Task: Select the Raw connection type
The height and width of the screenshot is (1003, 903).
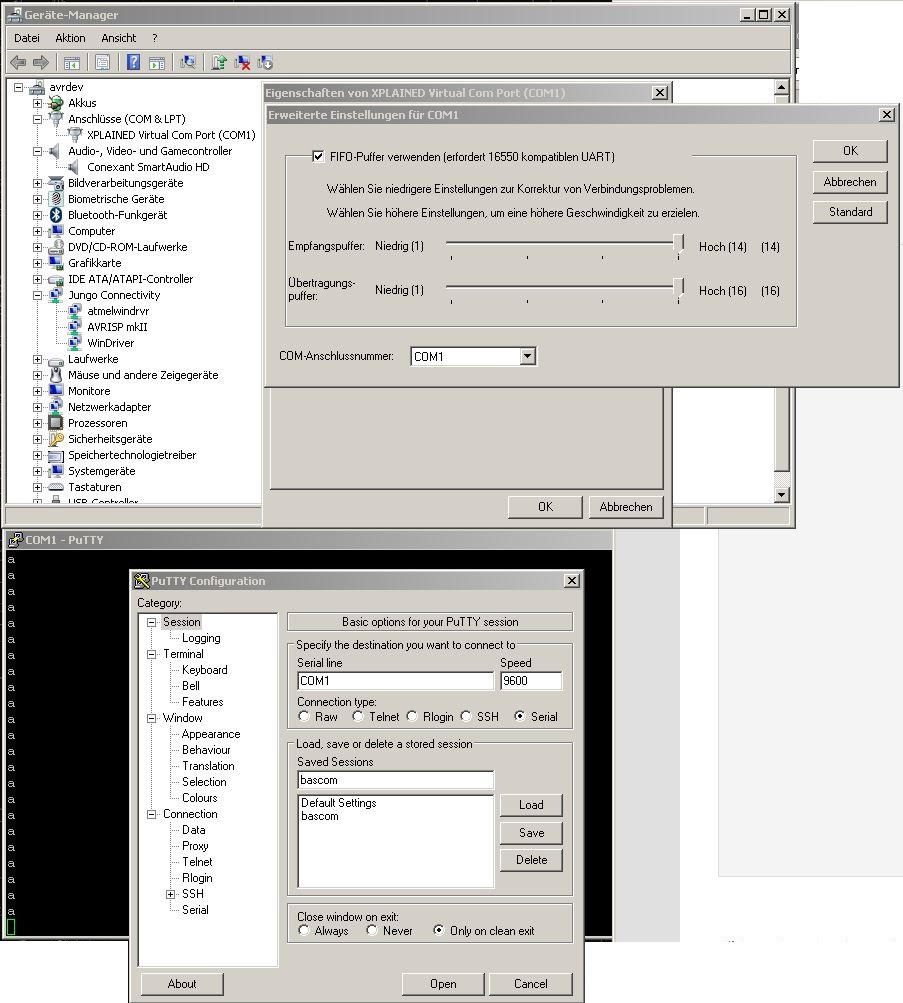Action: pos(304,716)
